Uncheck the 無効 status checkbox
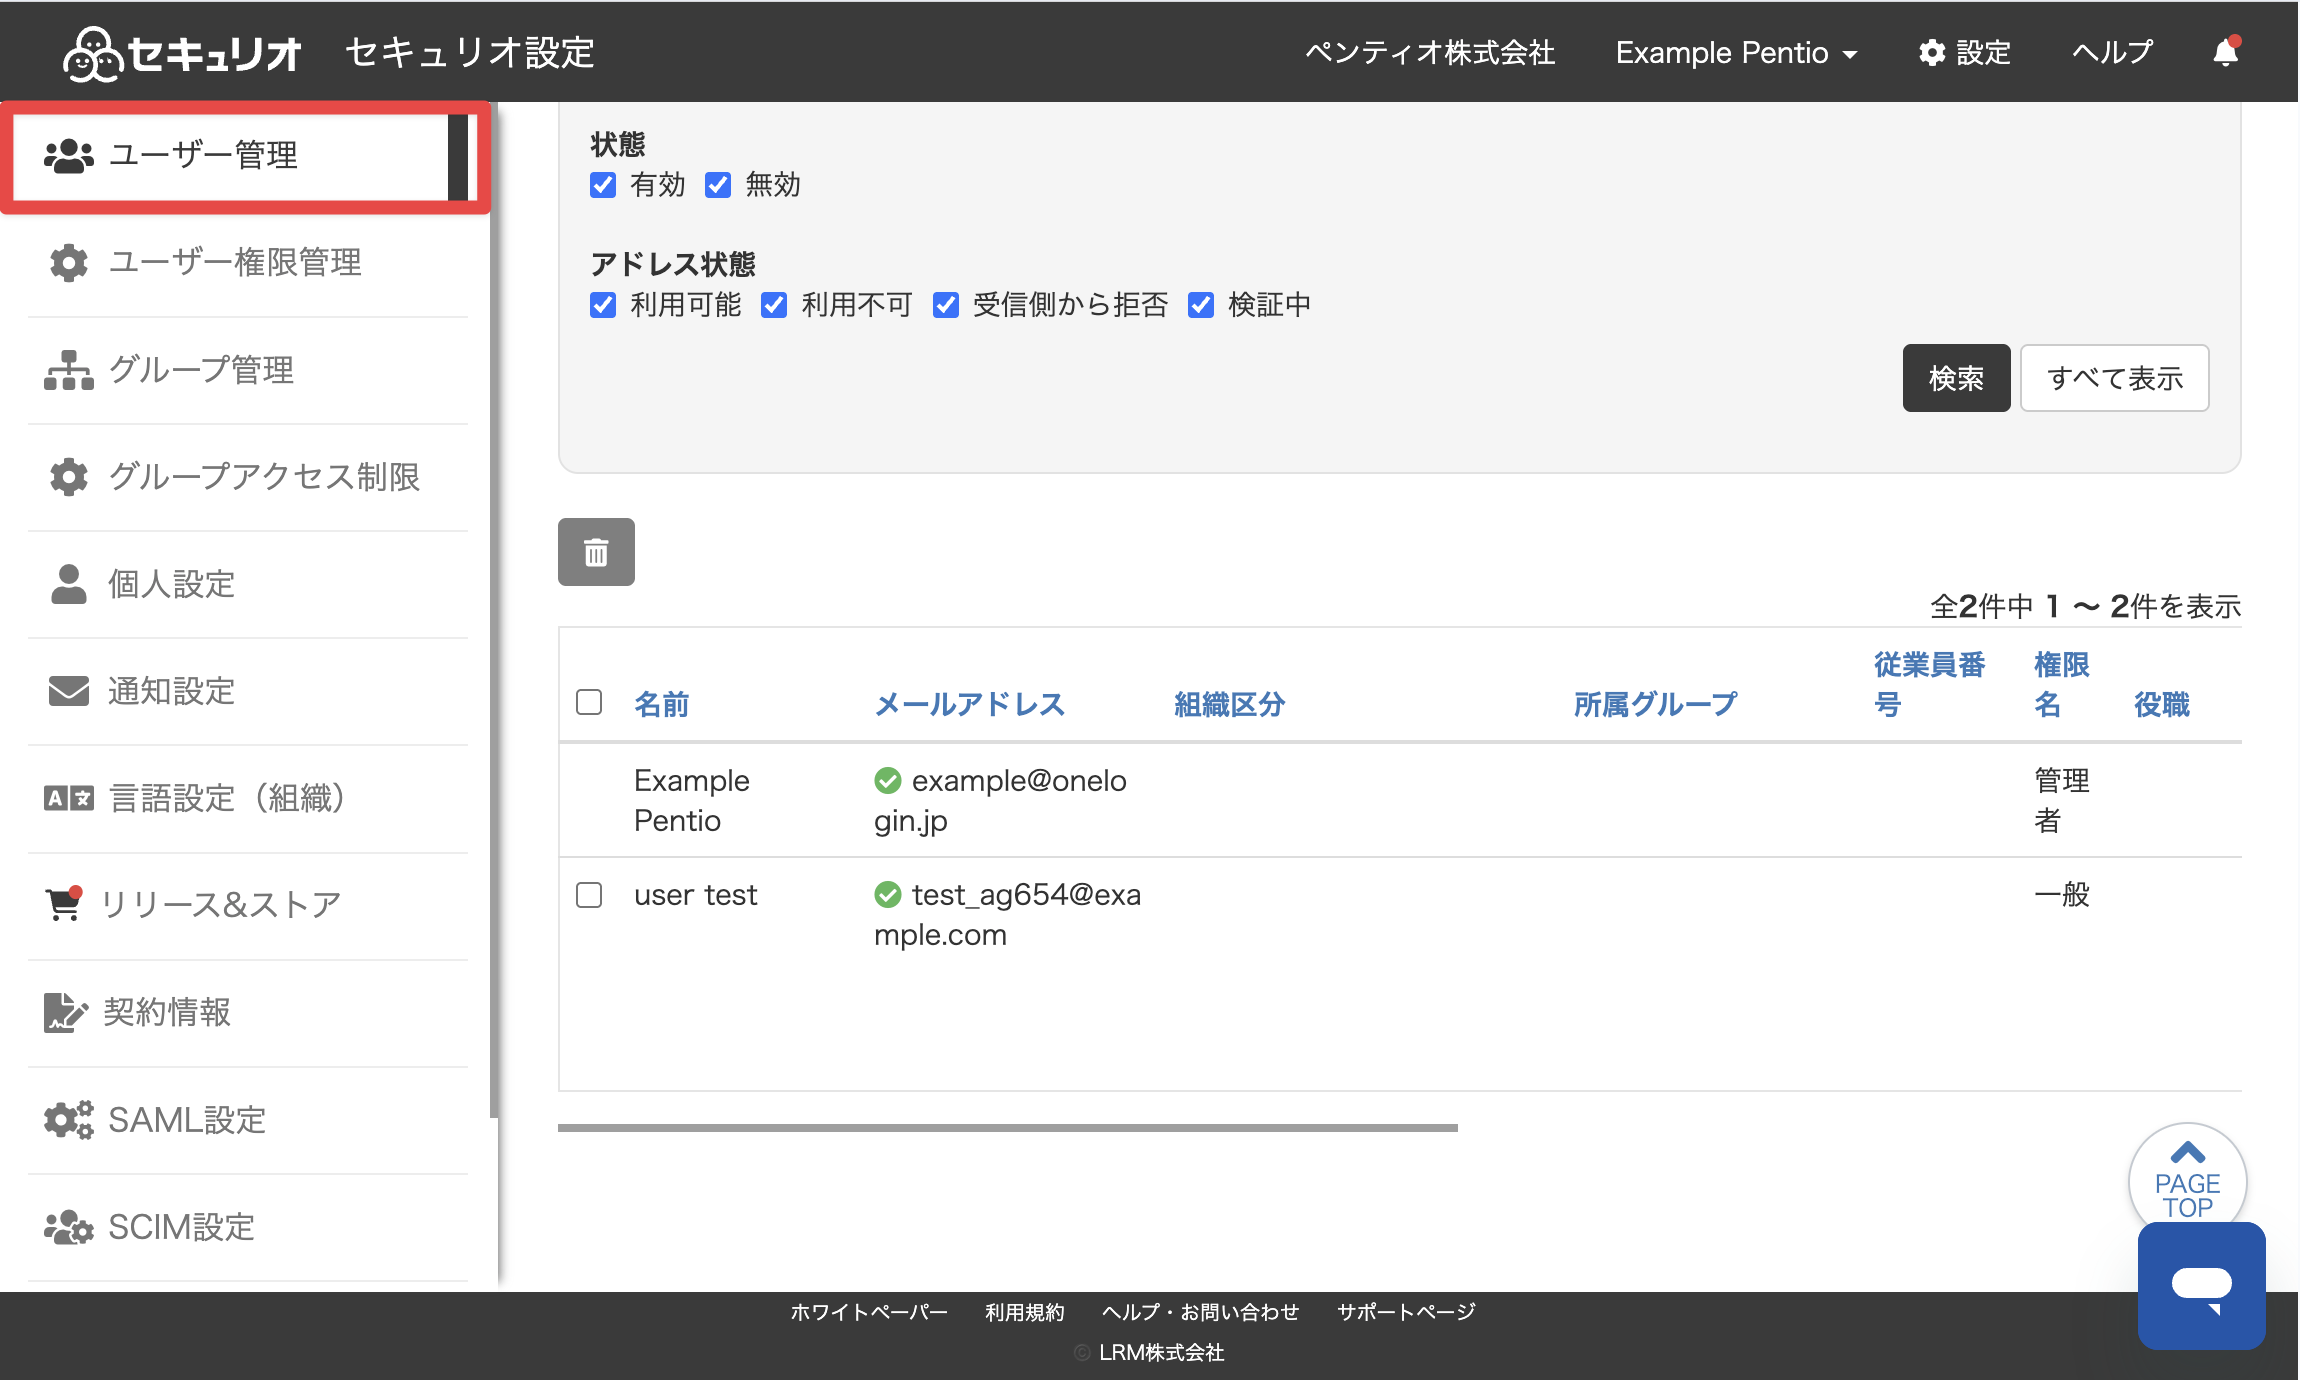This screenshot has width=2300, height=1380. click(x=718, y=185)
